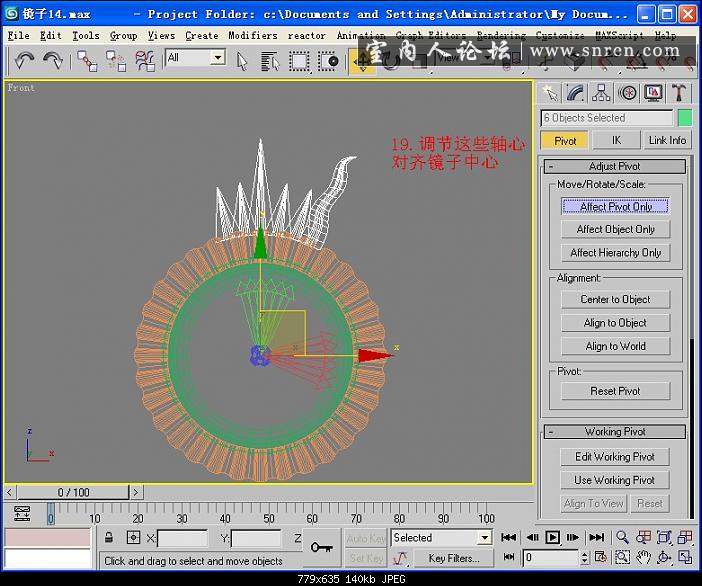Screen dimensions: 702x586
Task: Open the Utilities hammer panel
Action: point(679,93)
